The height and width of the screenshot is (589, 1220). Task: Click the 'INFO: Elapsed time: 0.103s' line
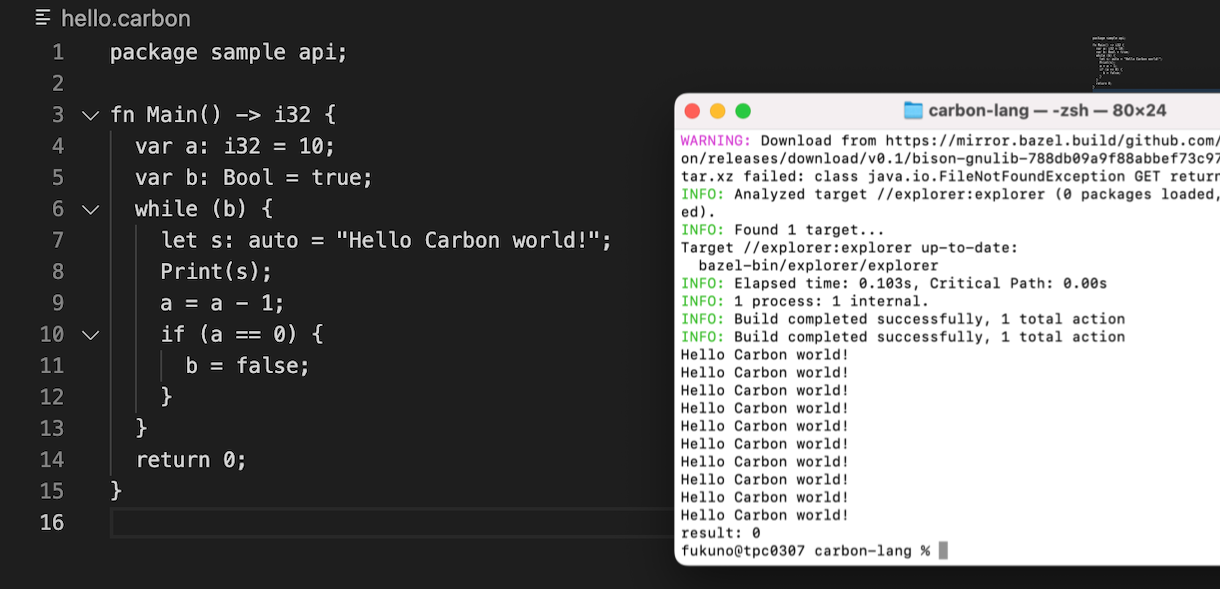(894, 284)
